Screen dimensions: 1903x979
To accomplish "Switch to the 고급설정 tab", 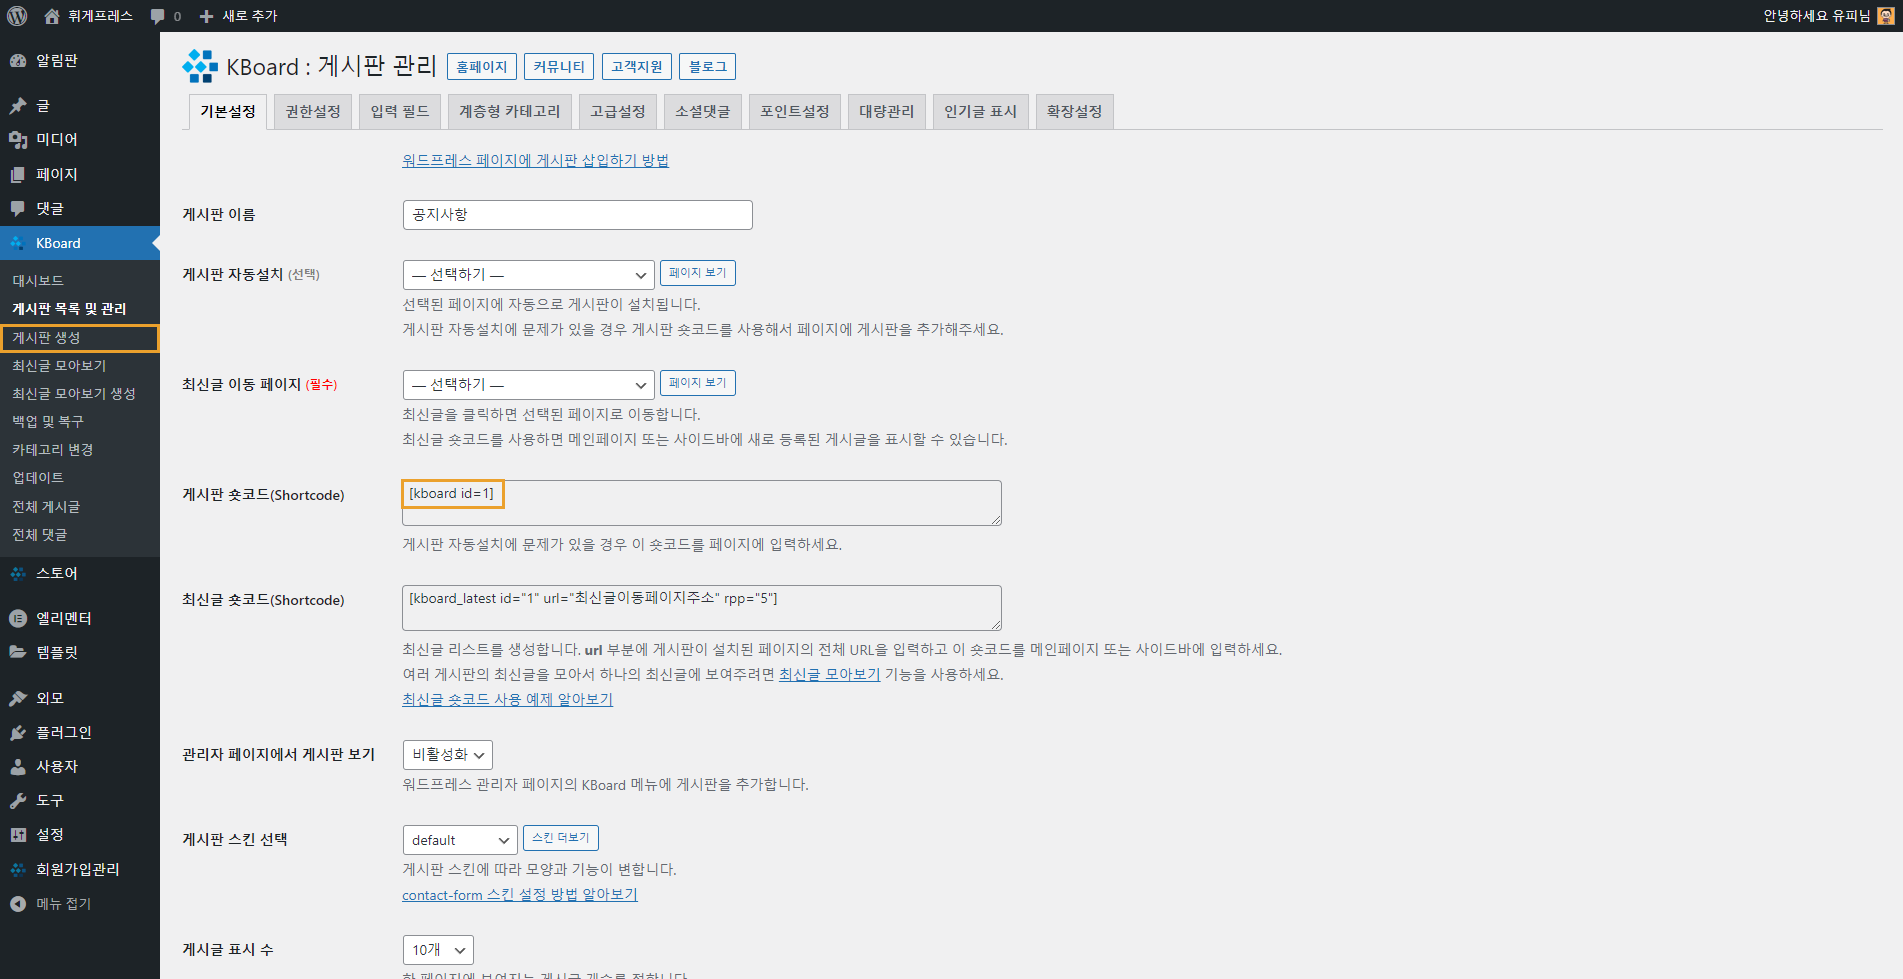I will 618,111.
